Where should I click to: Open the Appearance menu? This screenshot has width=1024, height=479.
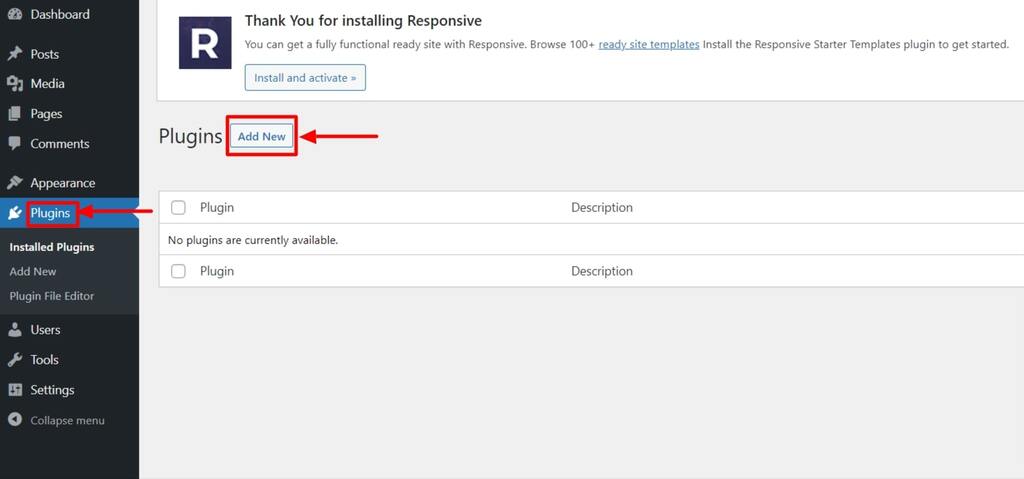tap(63, 183)
